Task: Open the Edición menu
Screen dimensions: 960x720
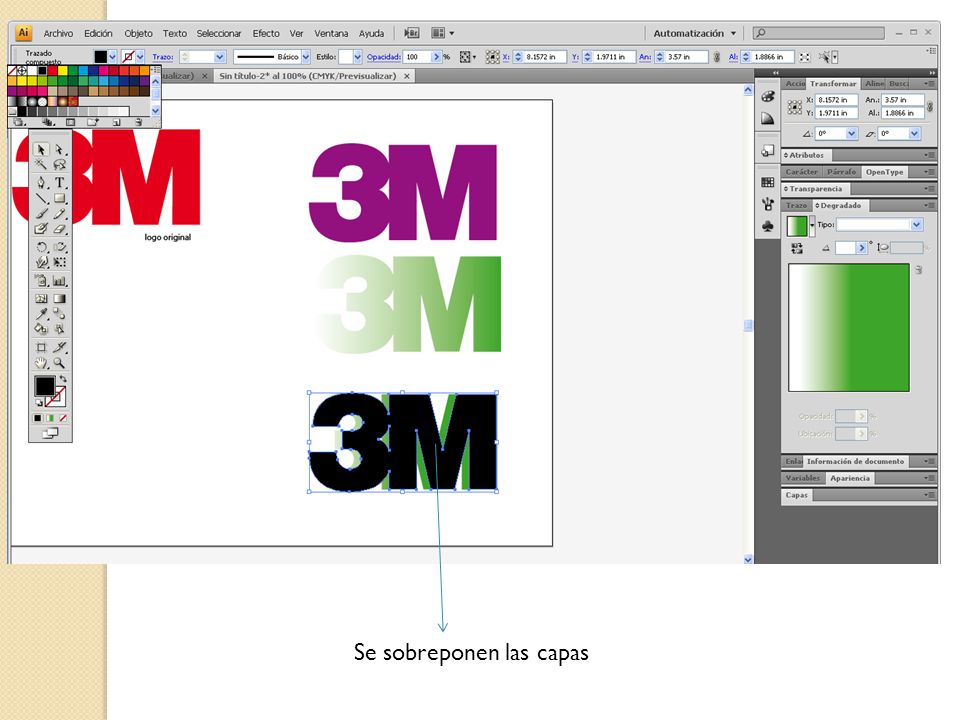Action: tap(98, 33)
